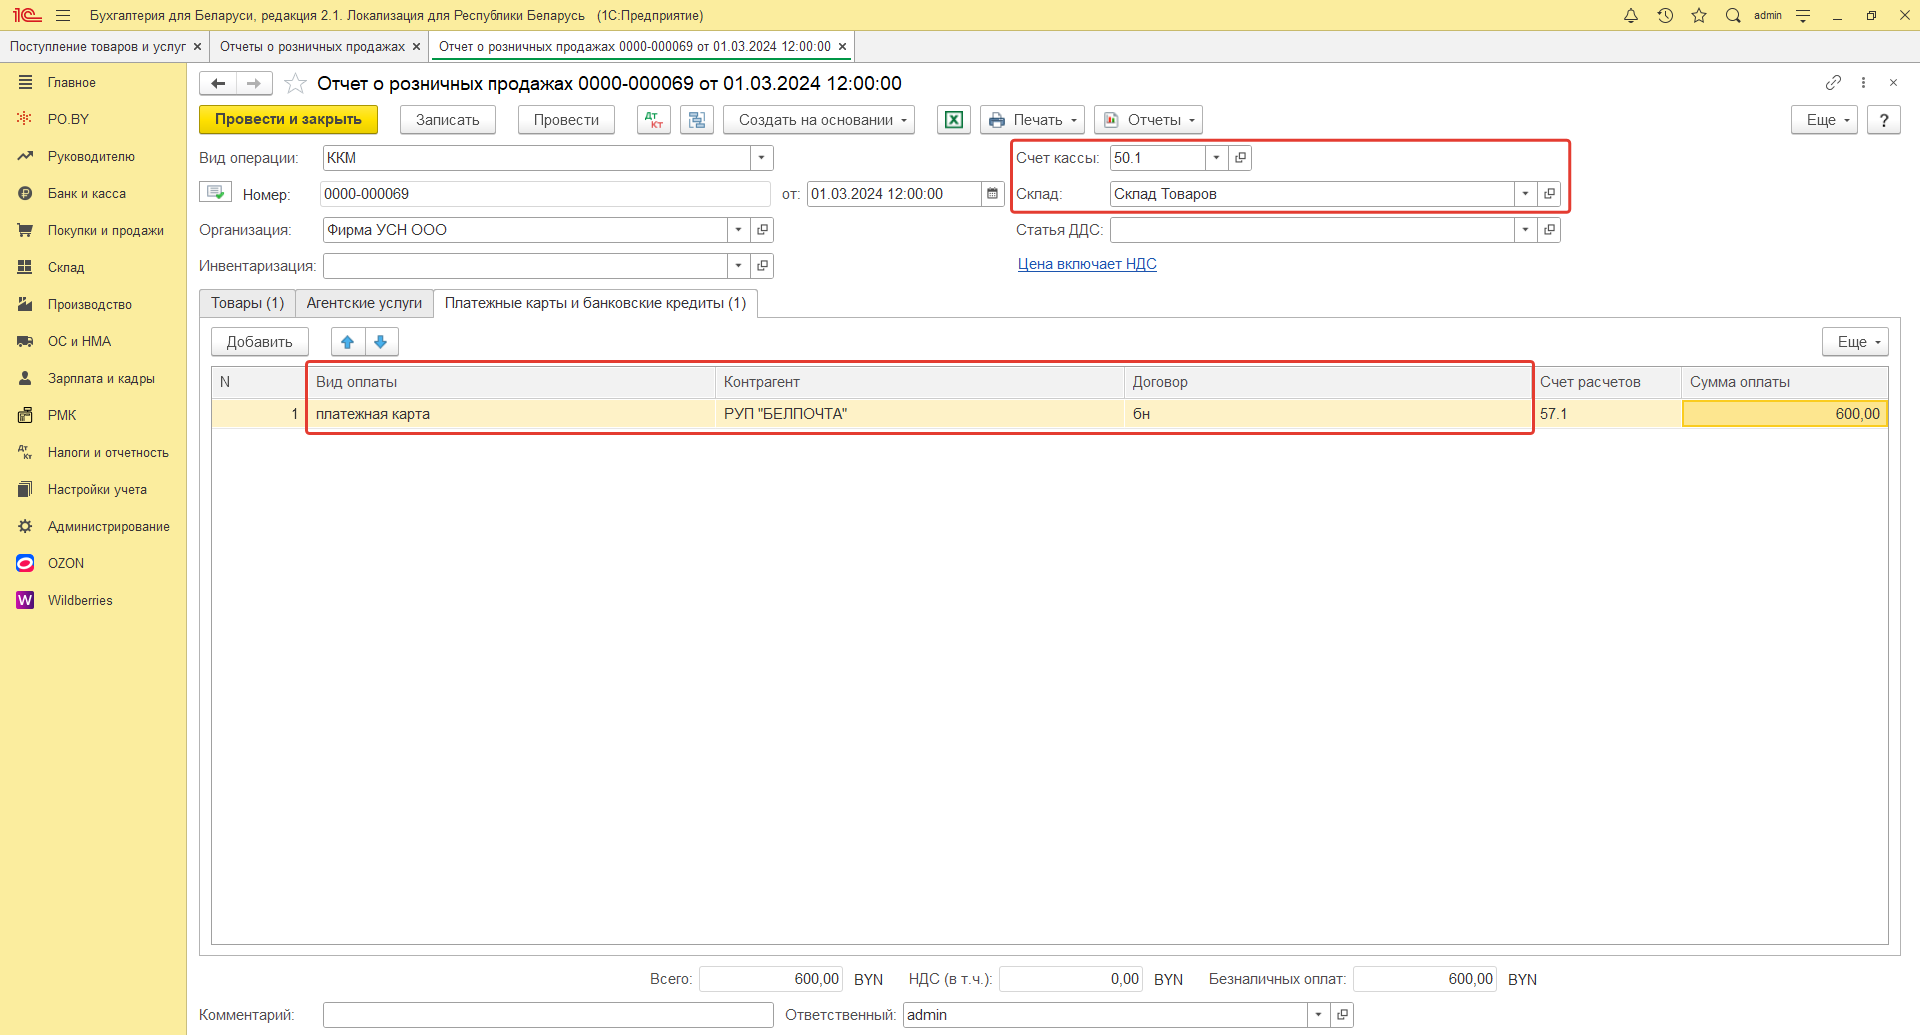The height and width of the screenshot is (1035, 1920).
Task: Navigate back with left arrow button
Action: pos(218,83)
